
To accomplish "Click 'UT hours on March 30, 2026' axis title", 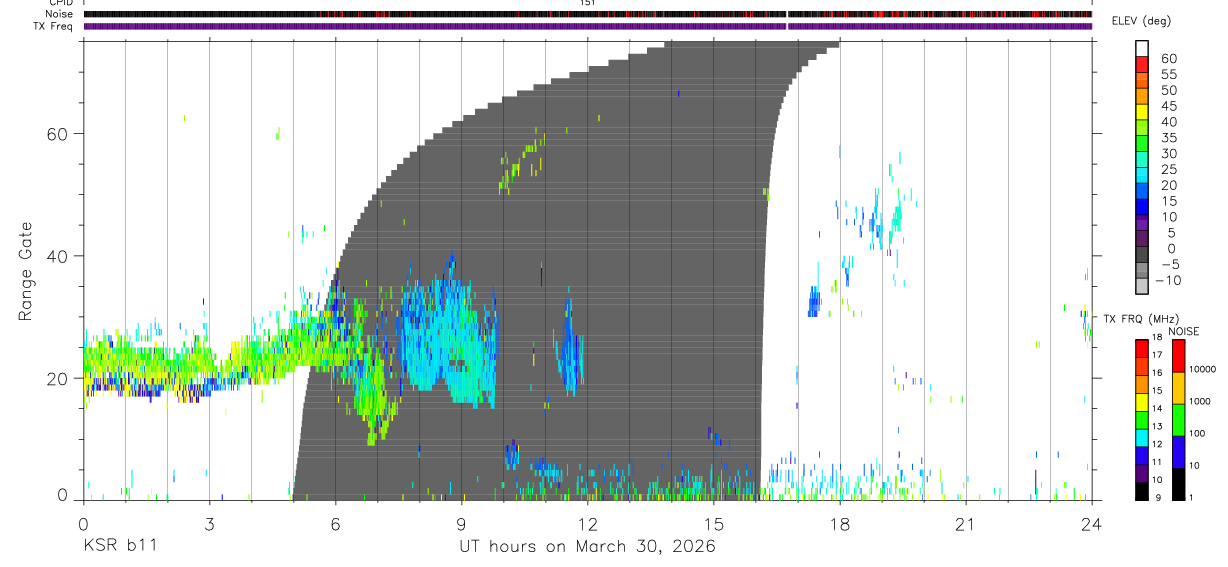I will click(587, 547).
